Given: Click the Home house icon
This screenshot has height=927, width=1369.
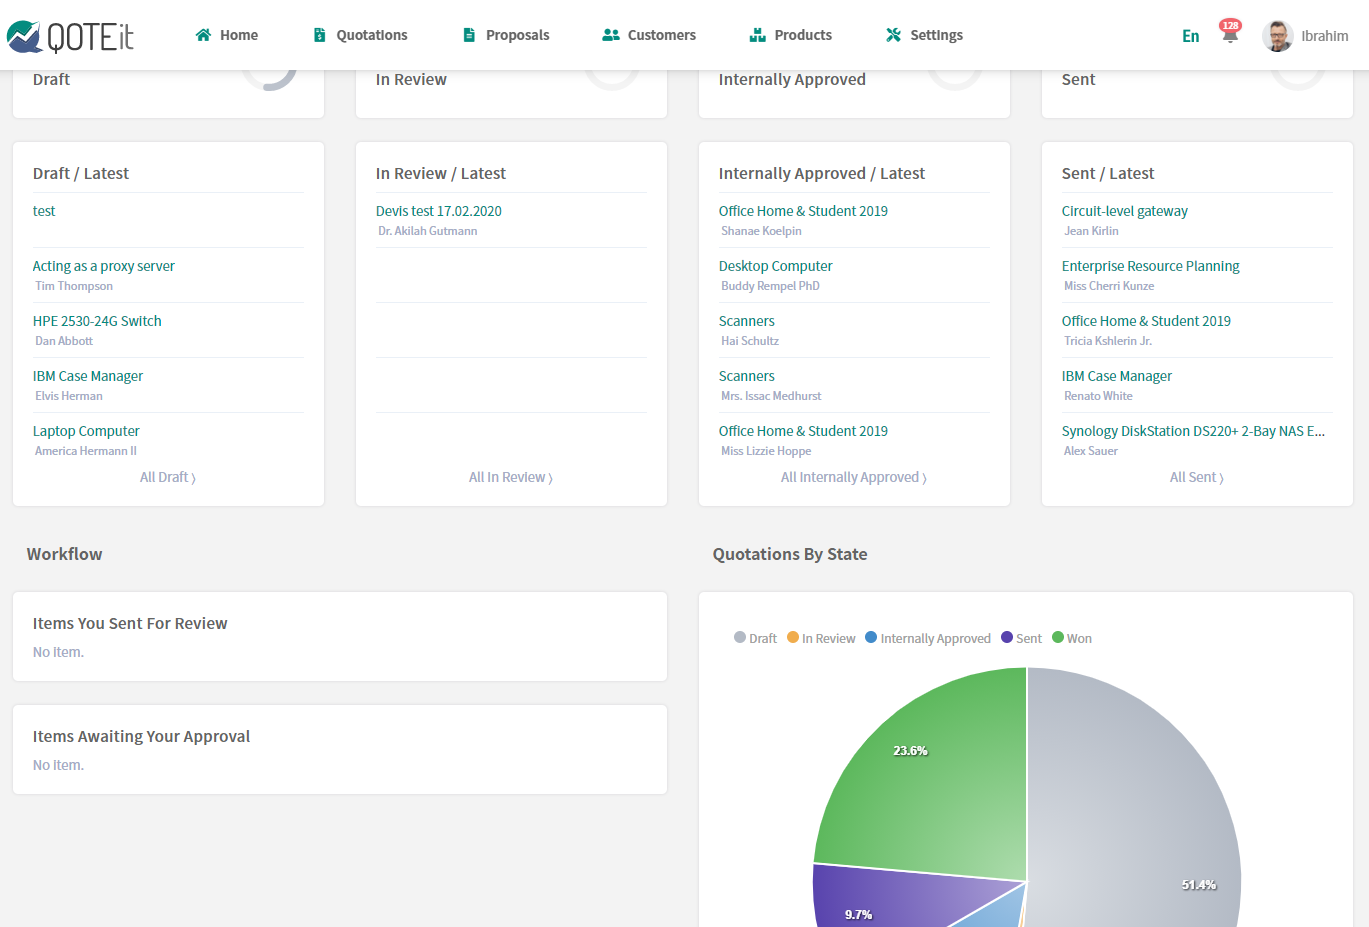Looking at the screenshot, I should (x=203, y=35).
